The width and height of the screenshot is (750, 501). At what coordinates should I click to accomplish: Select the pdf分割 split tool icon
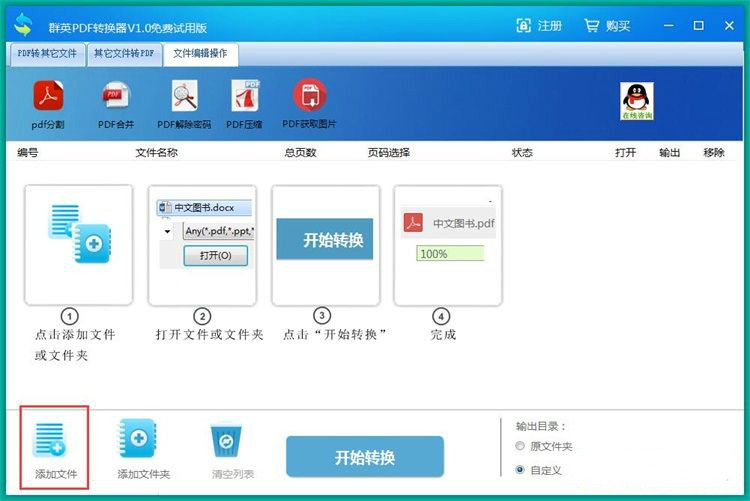click(48, 96)
